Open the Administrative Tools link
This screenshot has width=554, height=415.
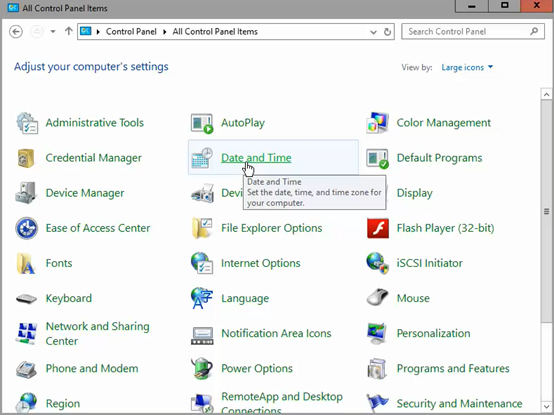pos(95,123)
